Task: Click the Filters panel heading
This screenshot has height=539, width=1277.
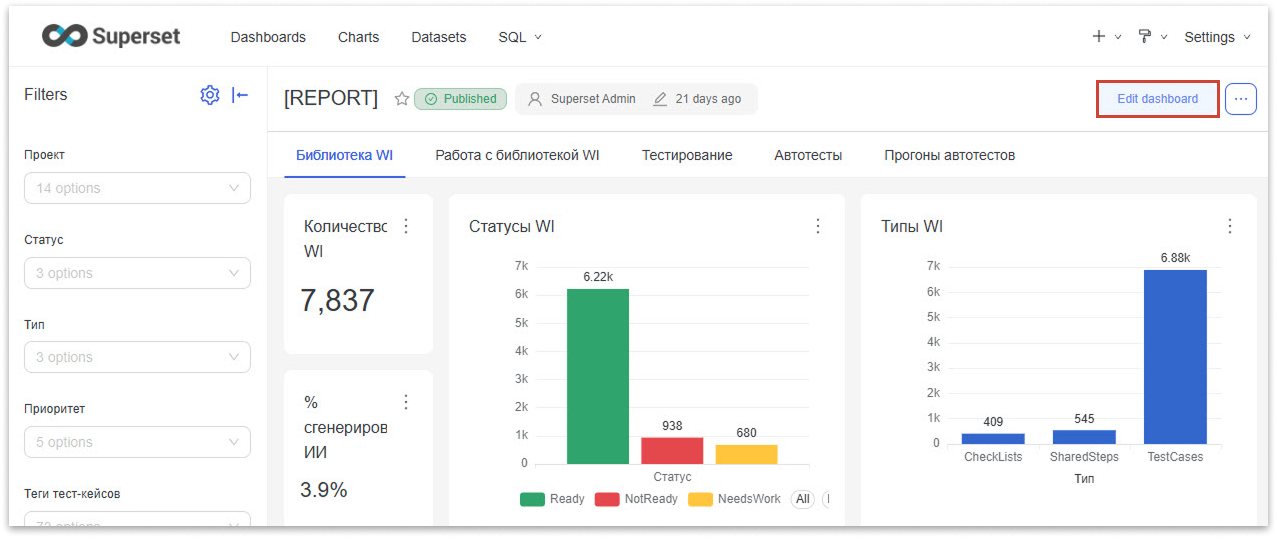Action: (x=46, y=95)
